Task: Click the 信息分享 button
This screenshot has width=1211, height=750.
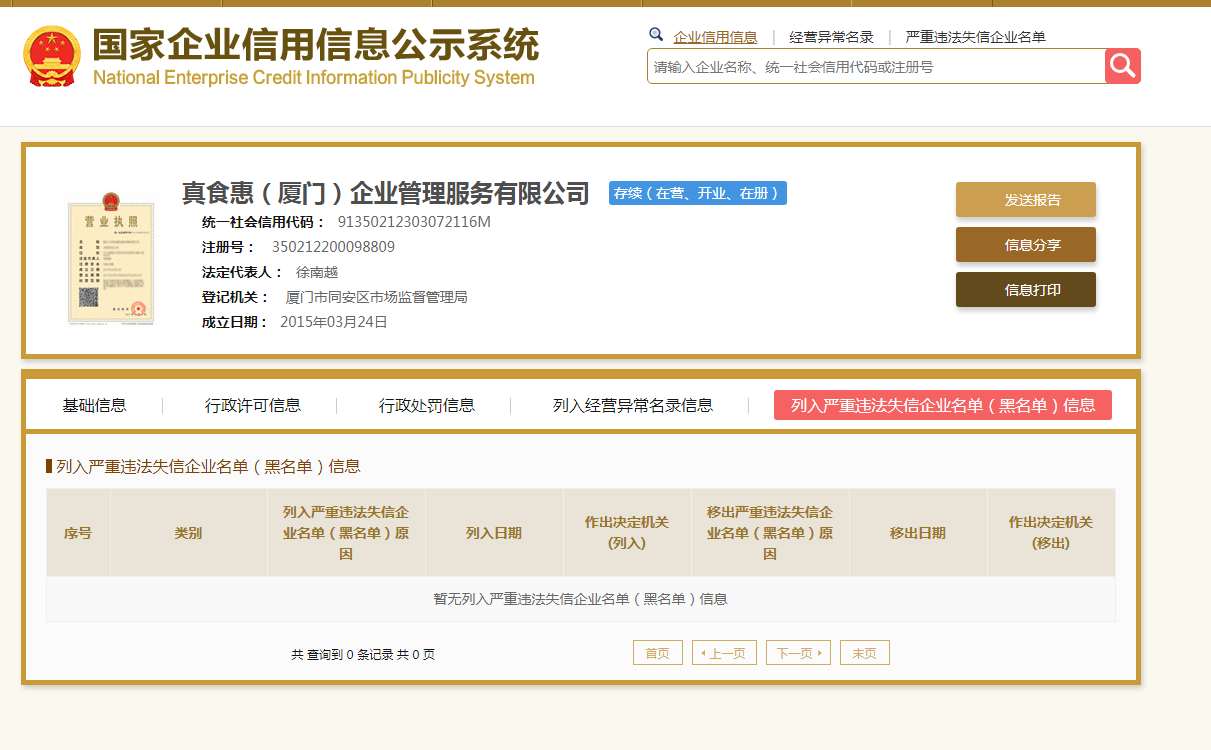Action: tap(1026, 244)
